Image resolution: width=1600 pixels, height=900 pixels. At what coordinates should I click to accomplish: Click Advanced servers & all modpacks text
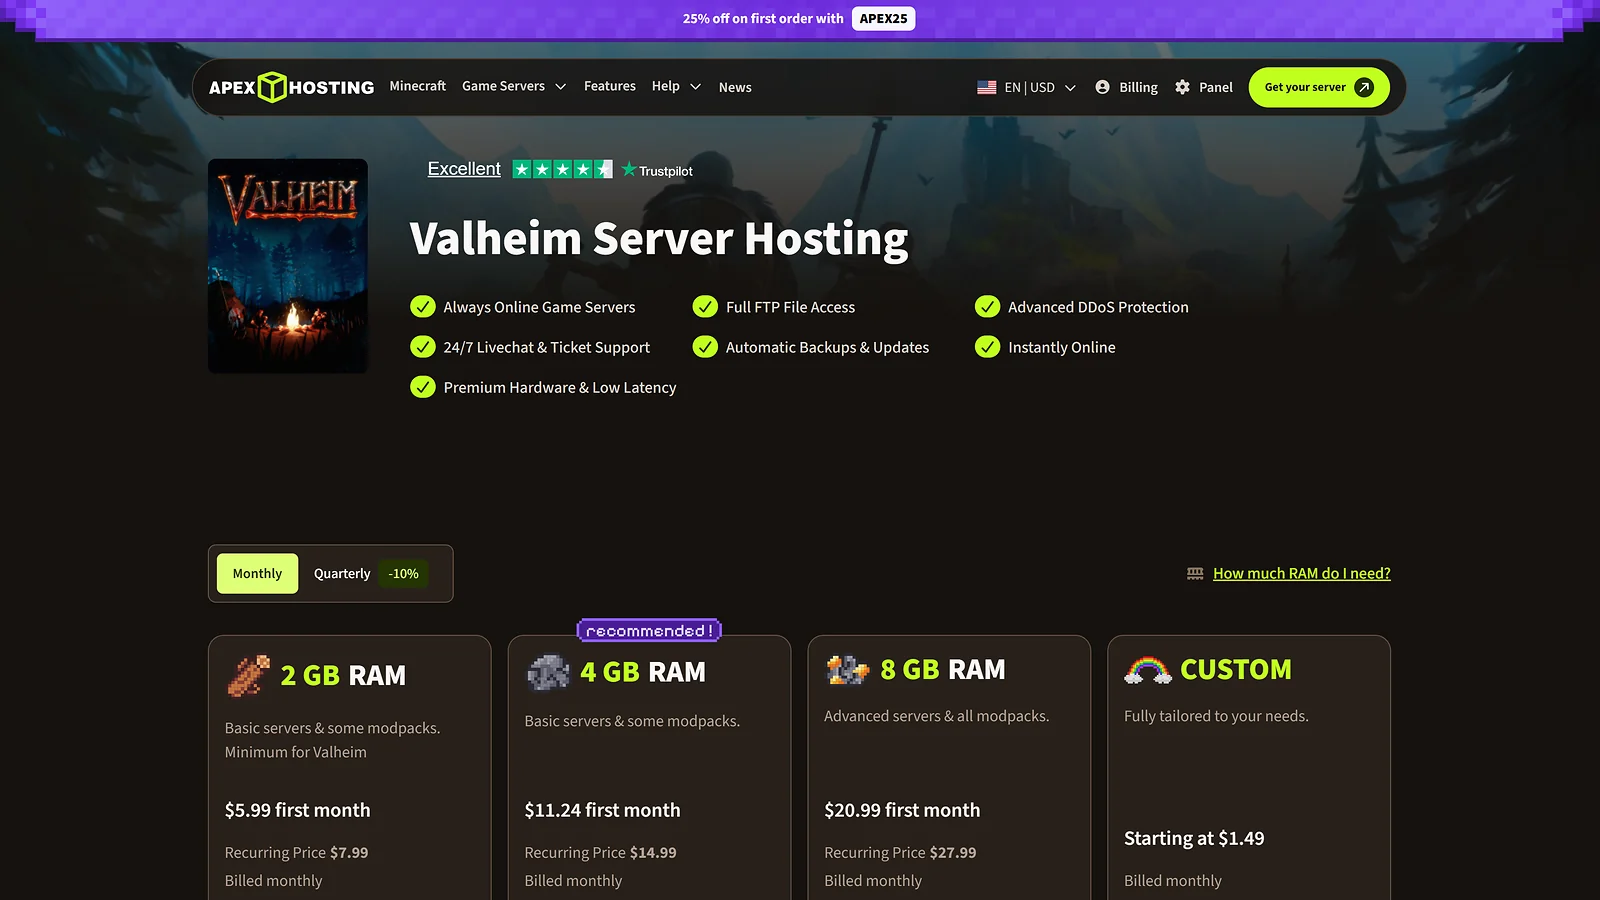coord(936,716)
